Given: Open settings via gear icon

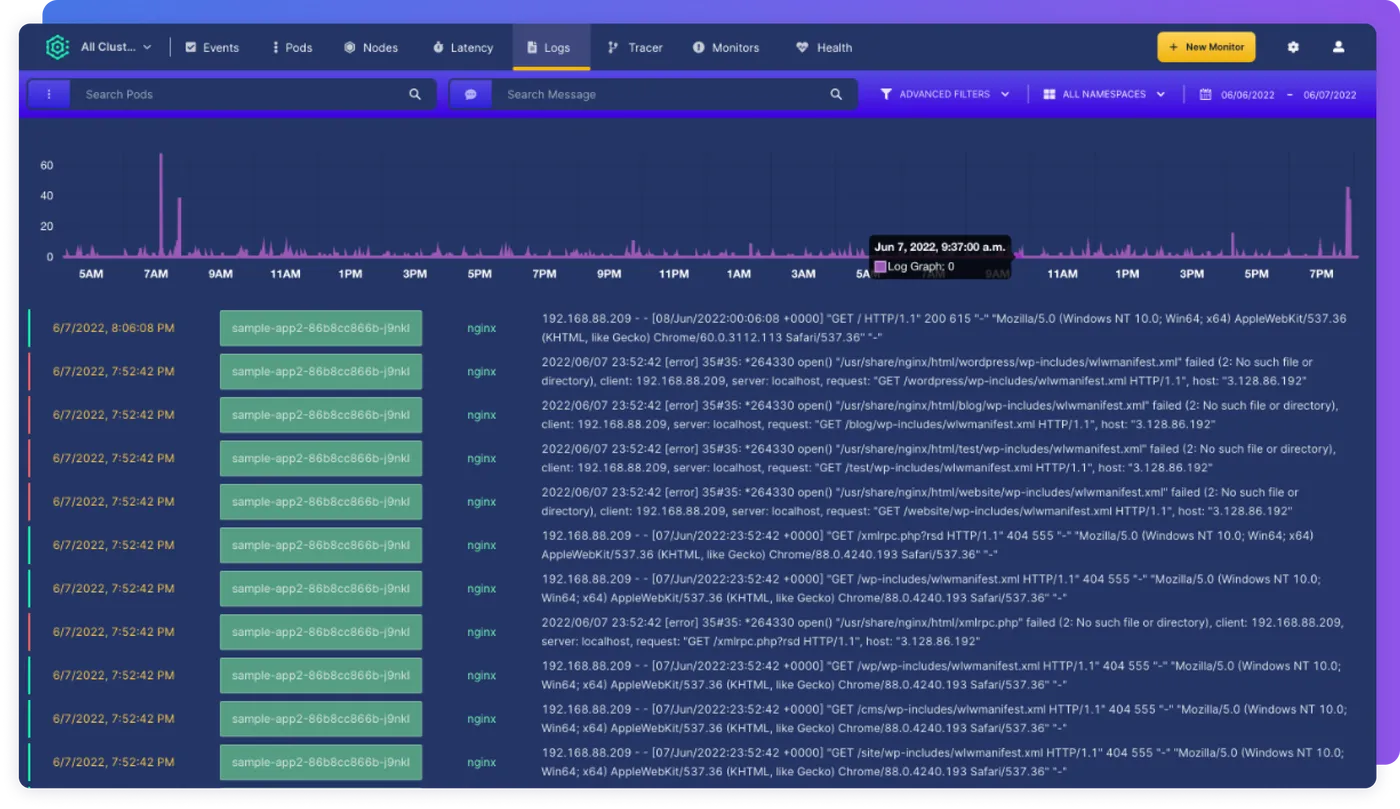Looking at the screenshot, I should click(x=1293, y=47).
